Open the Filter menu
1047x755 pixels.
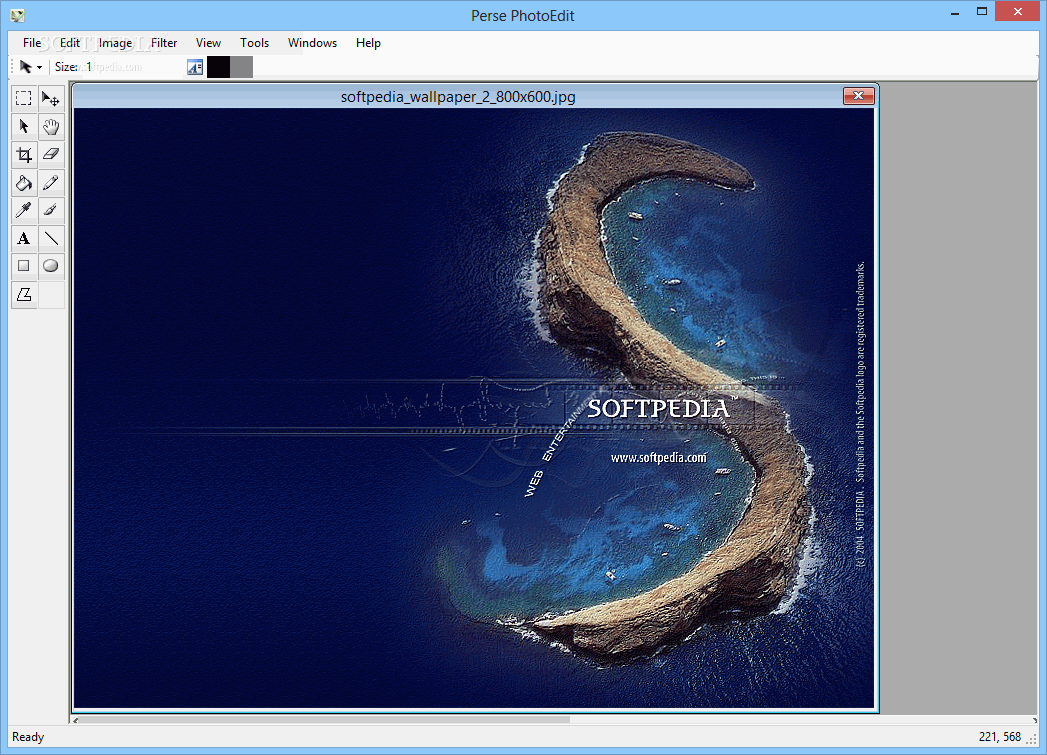pyautogui.click(x=164, y=43)
